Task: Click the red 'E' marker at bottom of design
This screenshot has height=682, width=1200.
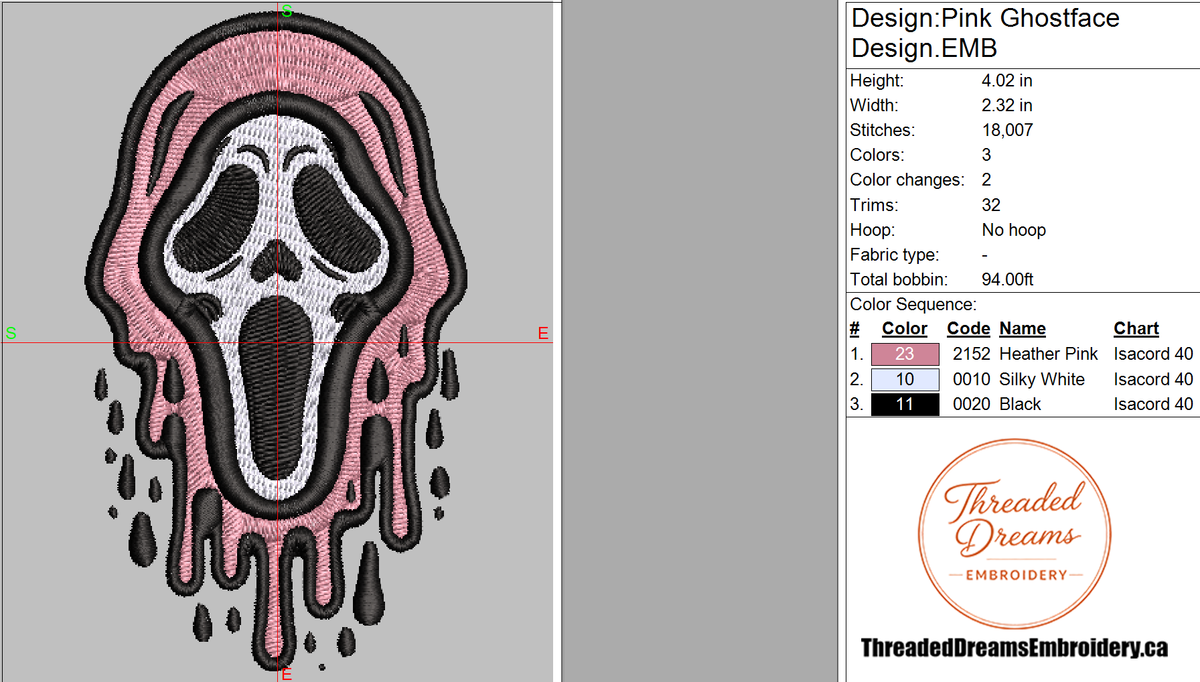Action: pos(286,673)
